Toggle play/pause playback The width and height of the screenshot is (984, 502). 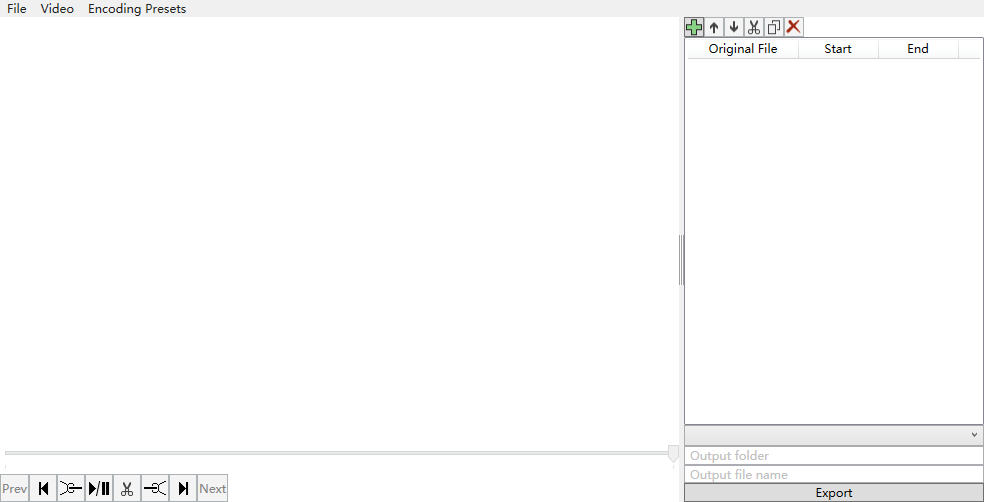coord(99,488)
